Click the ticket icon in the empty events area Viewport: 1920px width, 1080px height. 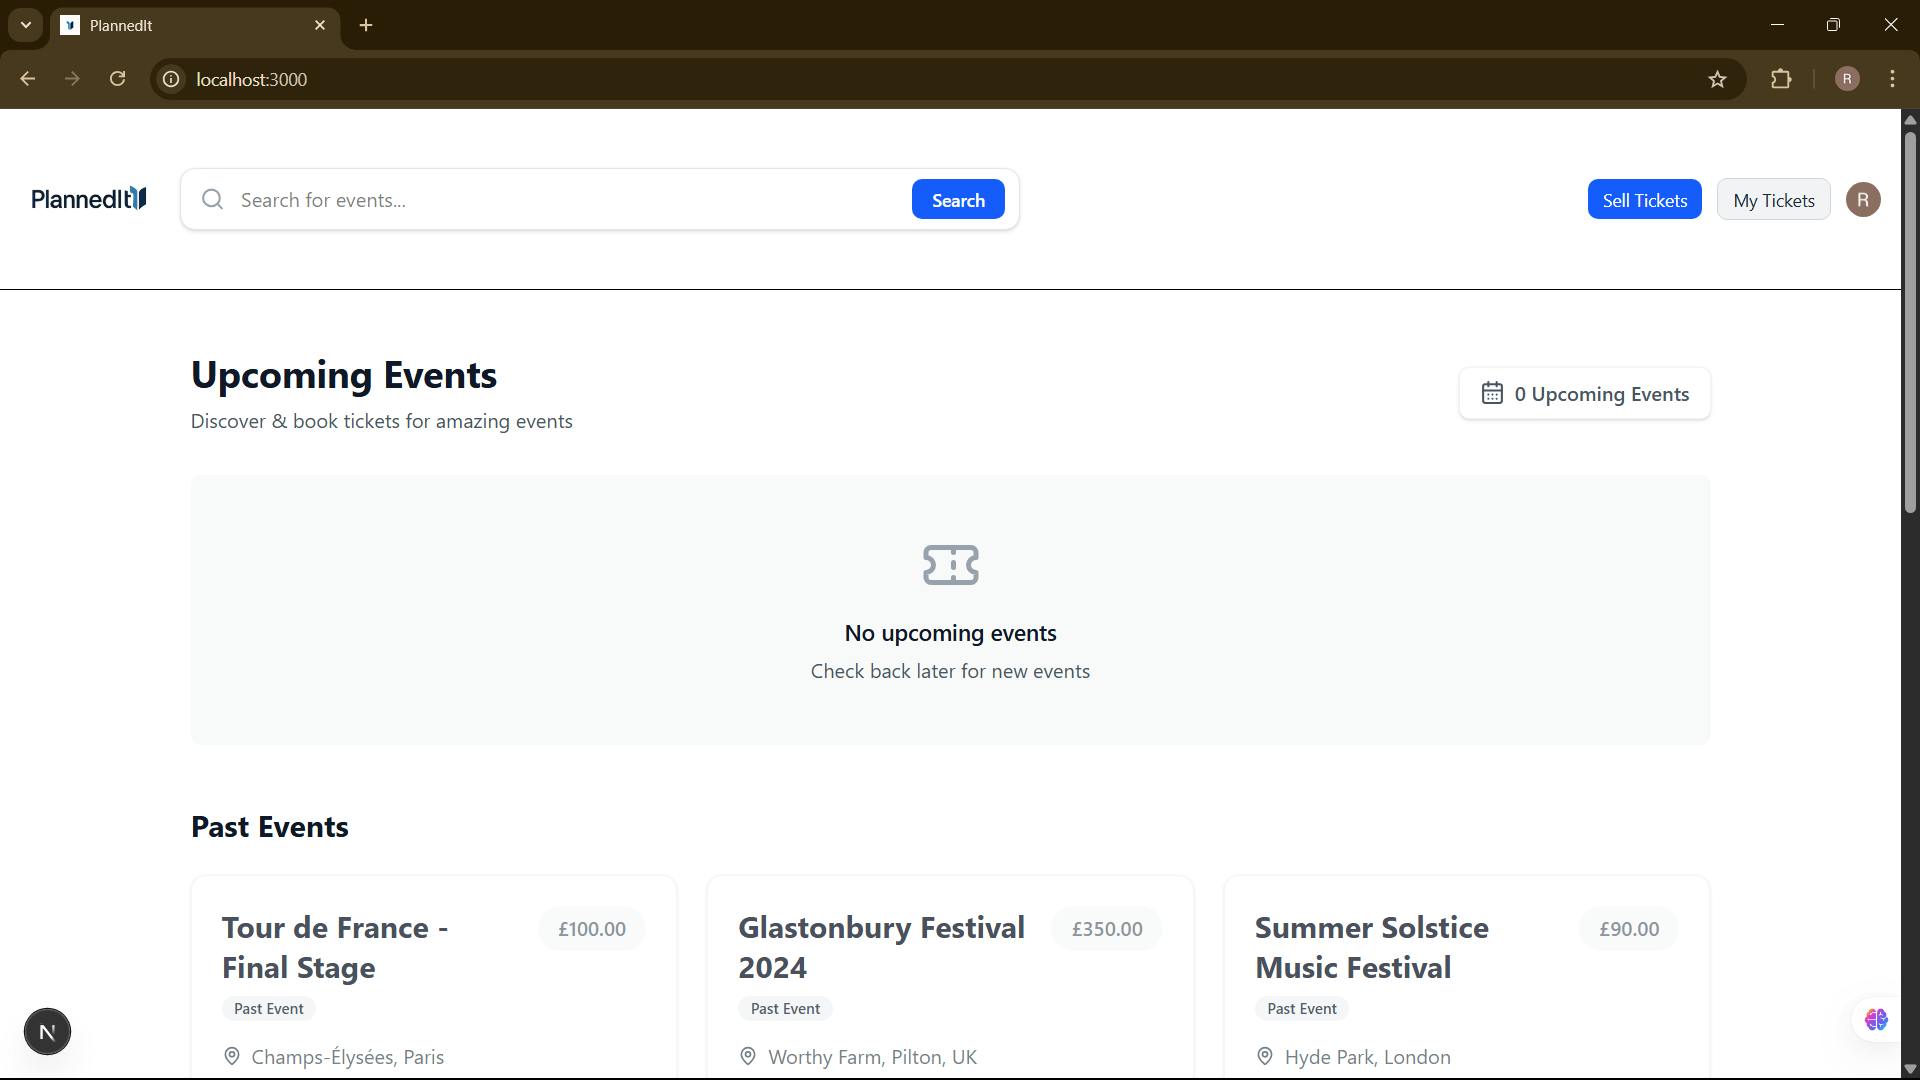pyautogui.click(x=950, y=565)
